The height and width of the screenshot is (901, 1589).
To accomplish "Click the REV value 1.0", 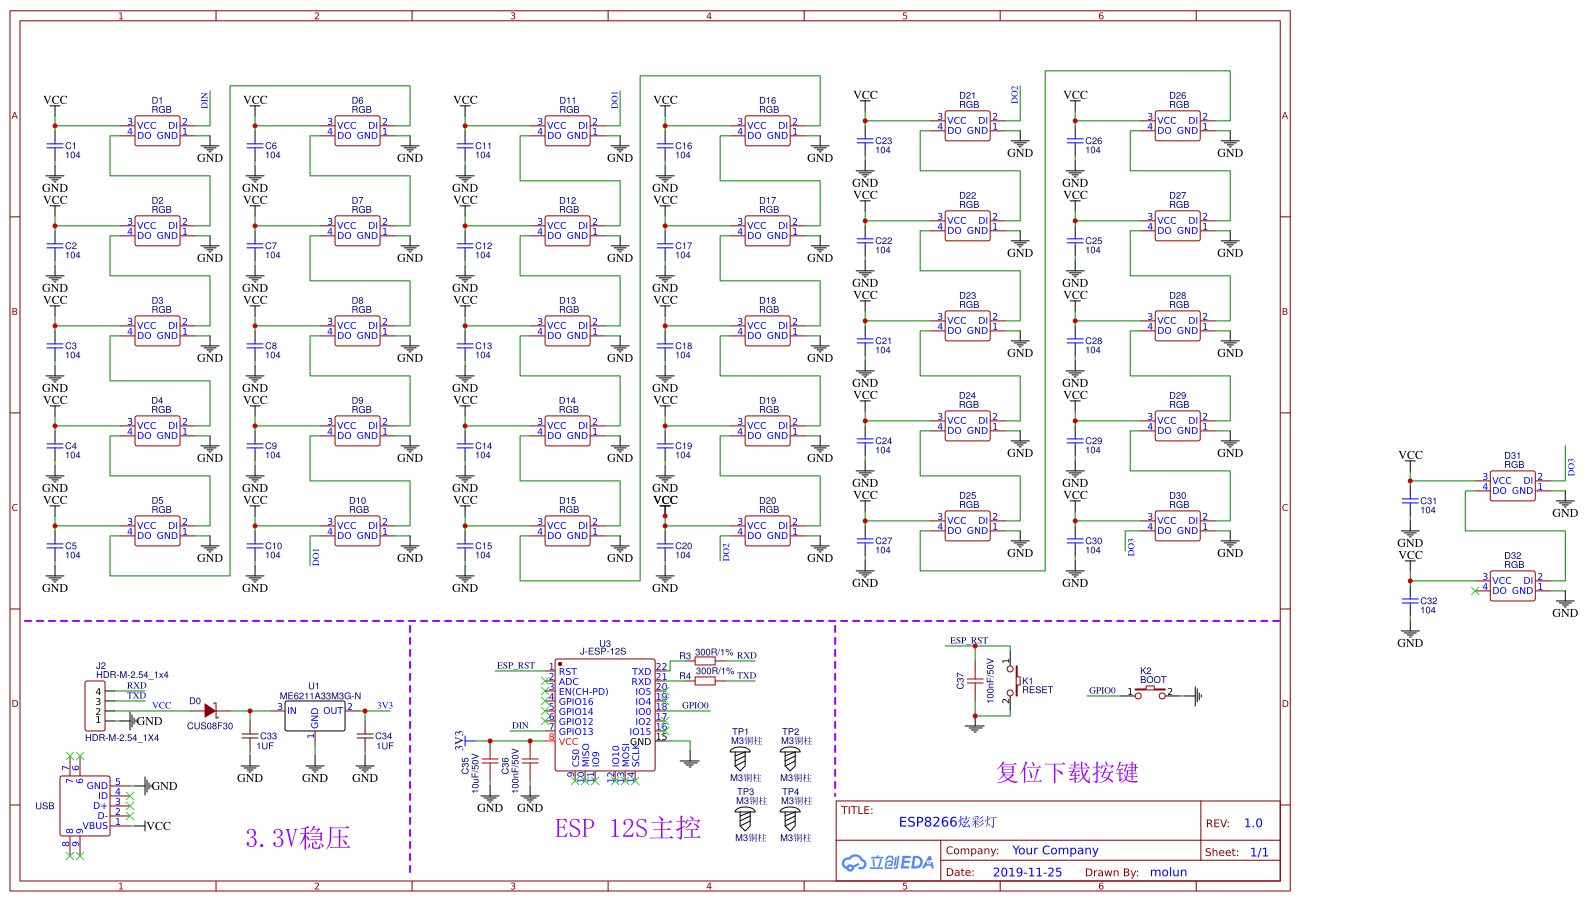I will 1253,823.
